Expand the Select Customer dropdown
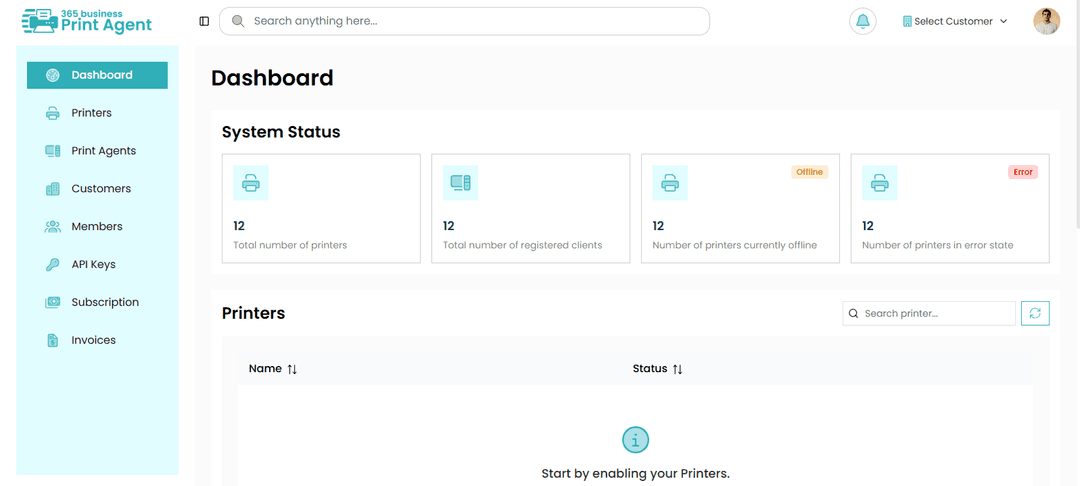The width and height of the screenshot is (1080, 486). coord(955,21)
